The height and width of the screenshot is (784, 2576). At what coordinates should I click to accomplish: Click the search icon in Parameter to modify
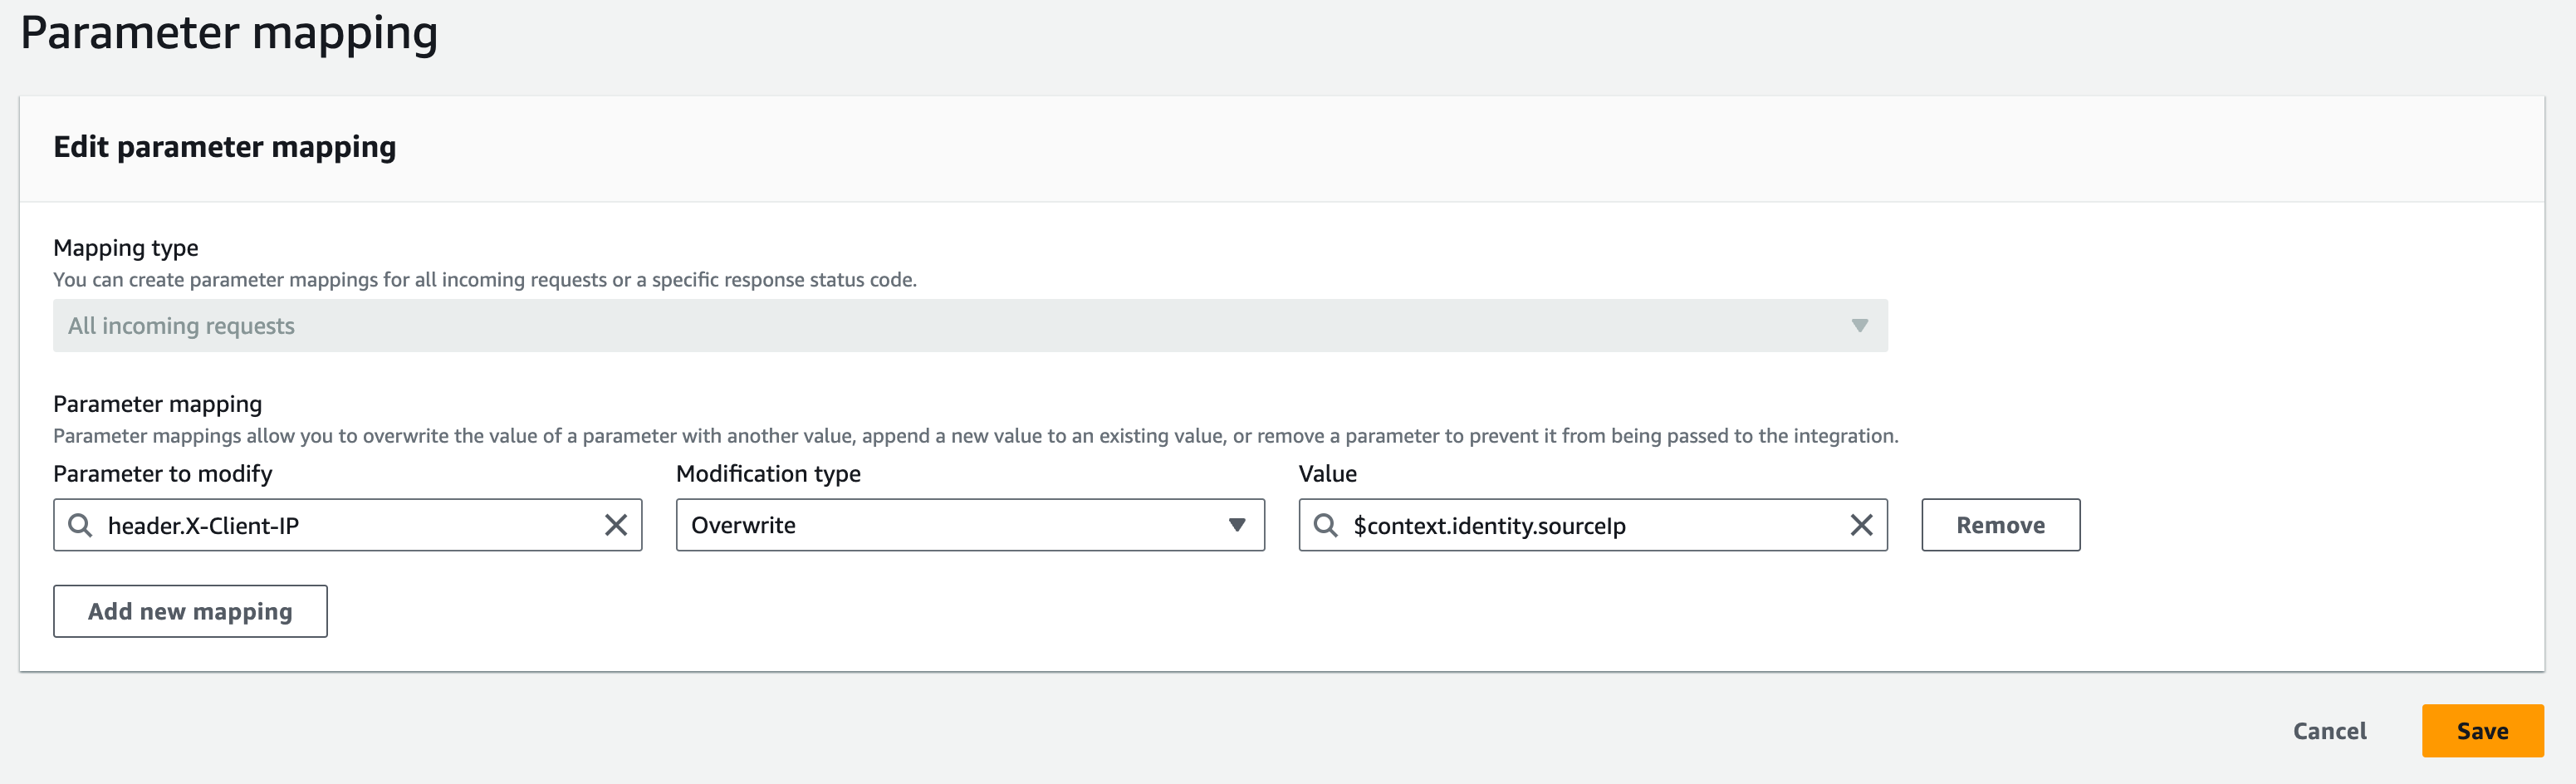point(80,525)
